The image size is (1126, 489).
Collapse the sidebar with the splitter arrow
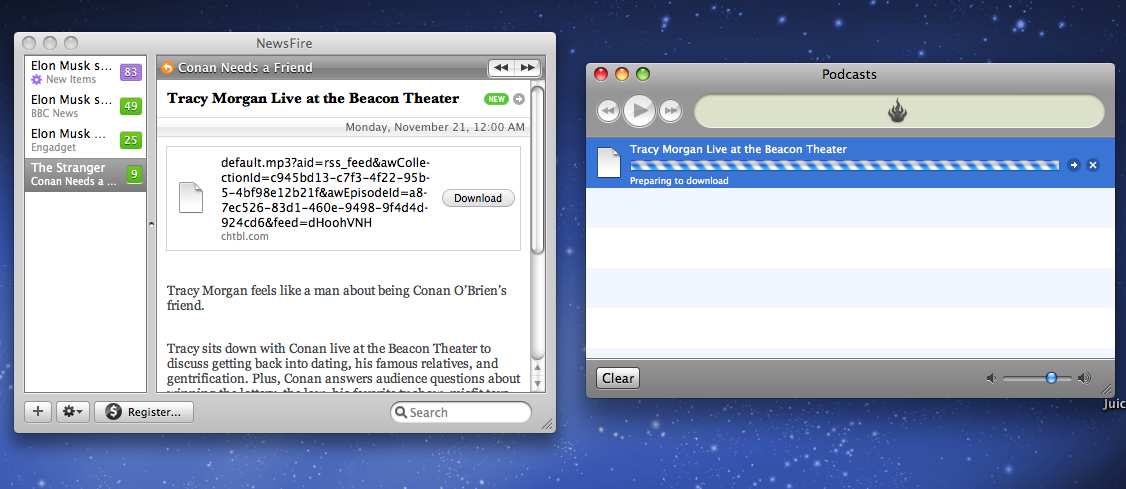click(x=151, y=225)
